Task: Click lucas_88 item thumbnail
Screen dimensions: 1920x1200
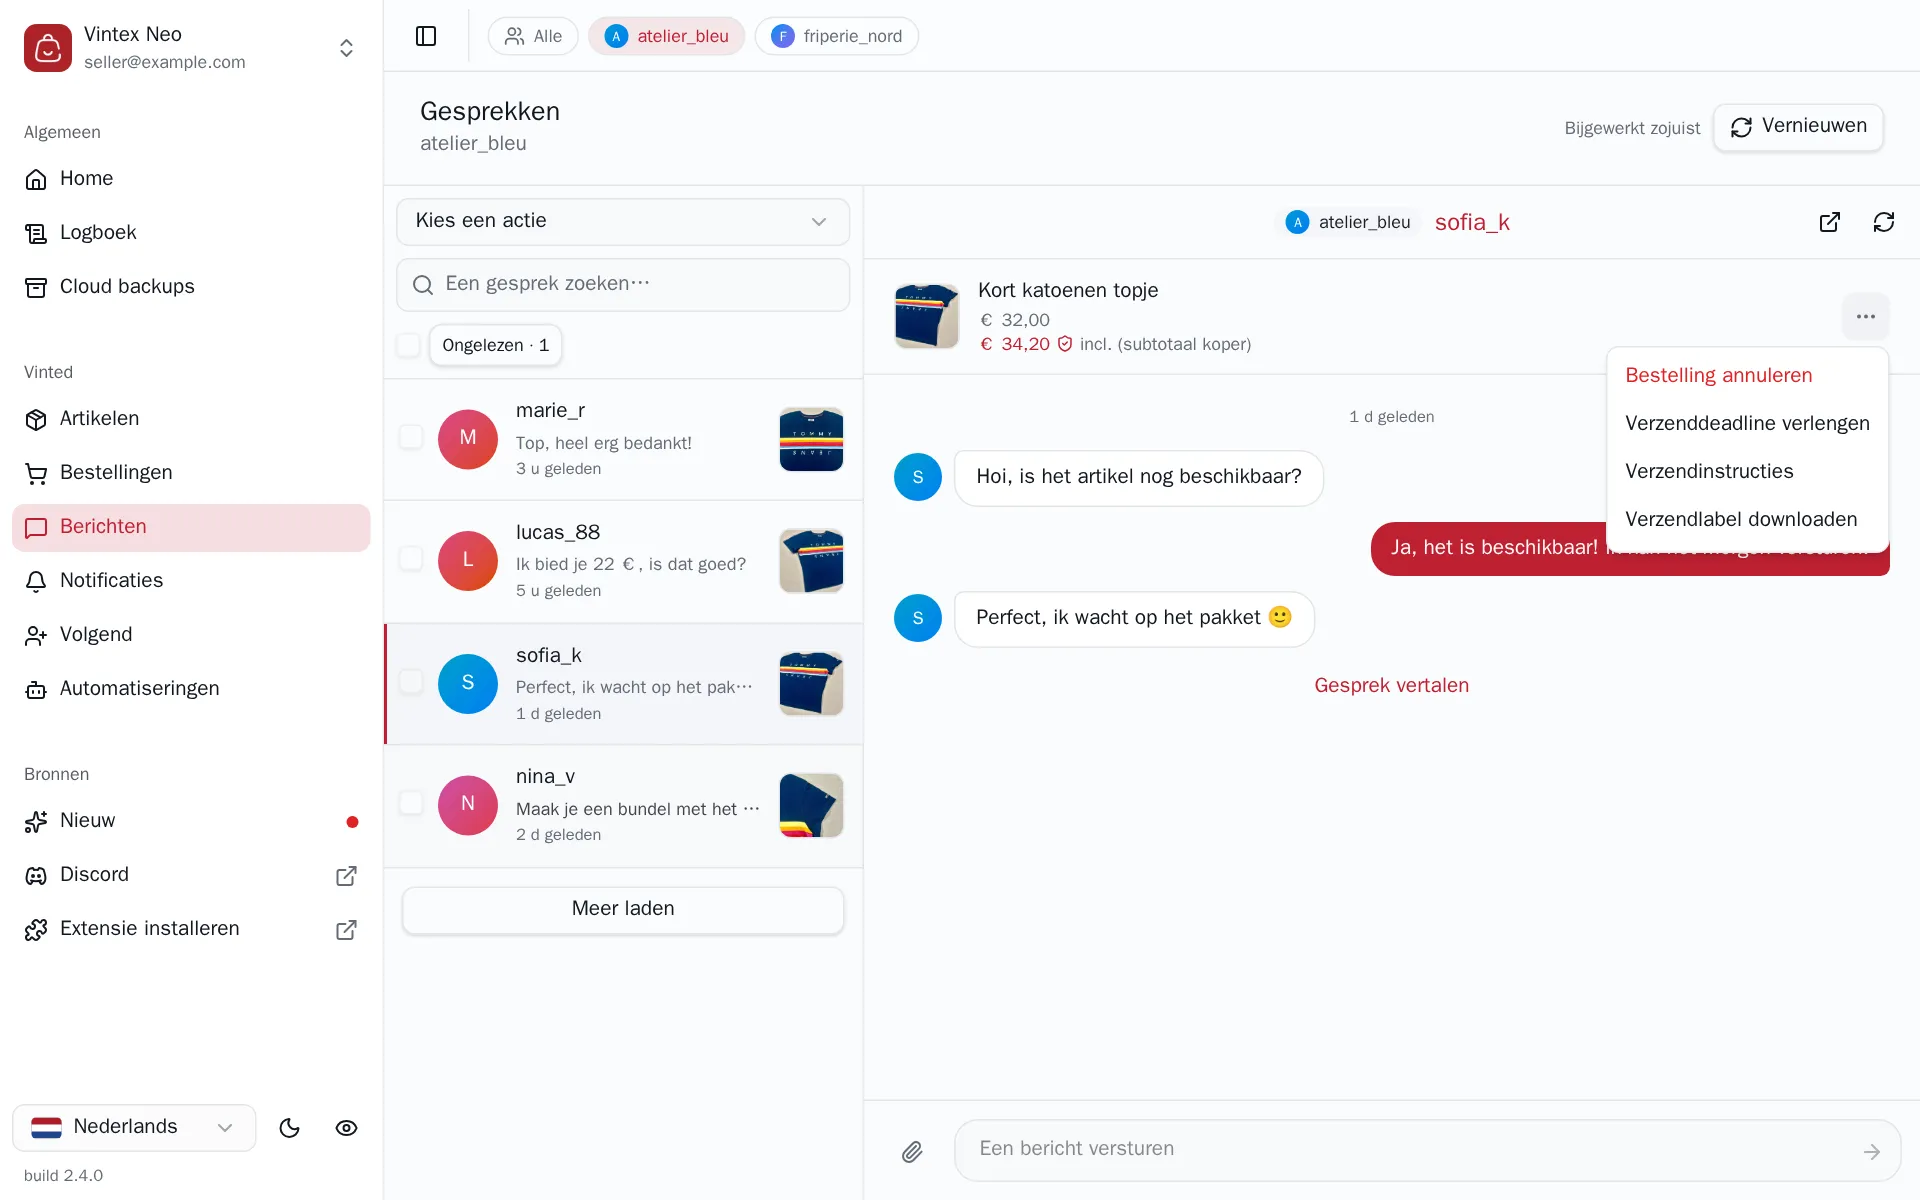Action: tap(811, 561)
